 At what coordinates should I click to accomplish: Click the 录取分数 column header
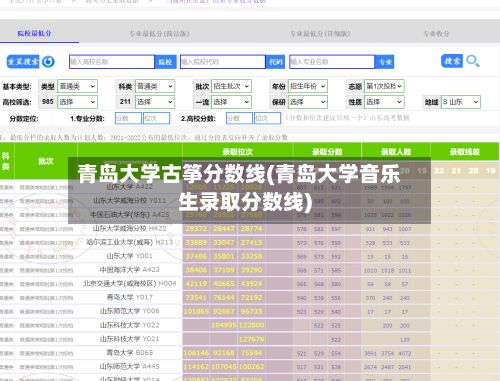click(x=327, y=152)
